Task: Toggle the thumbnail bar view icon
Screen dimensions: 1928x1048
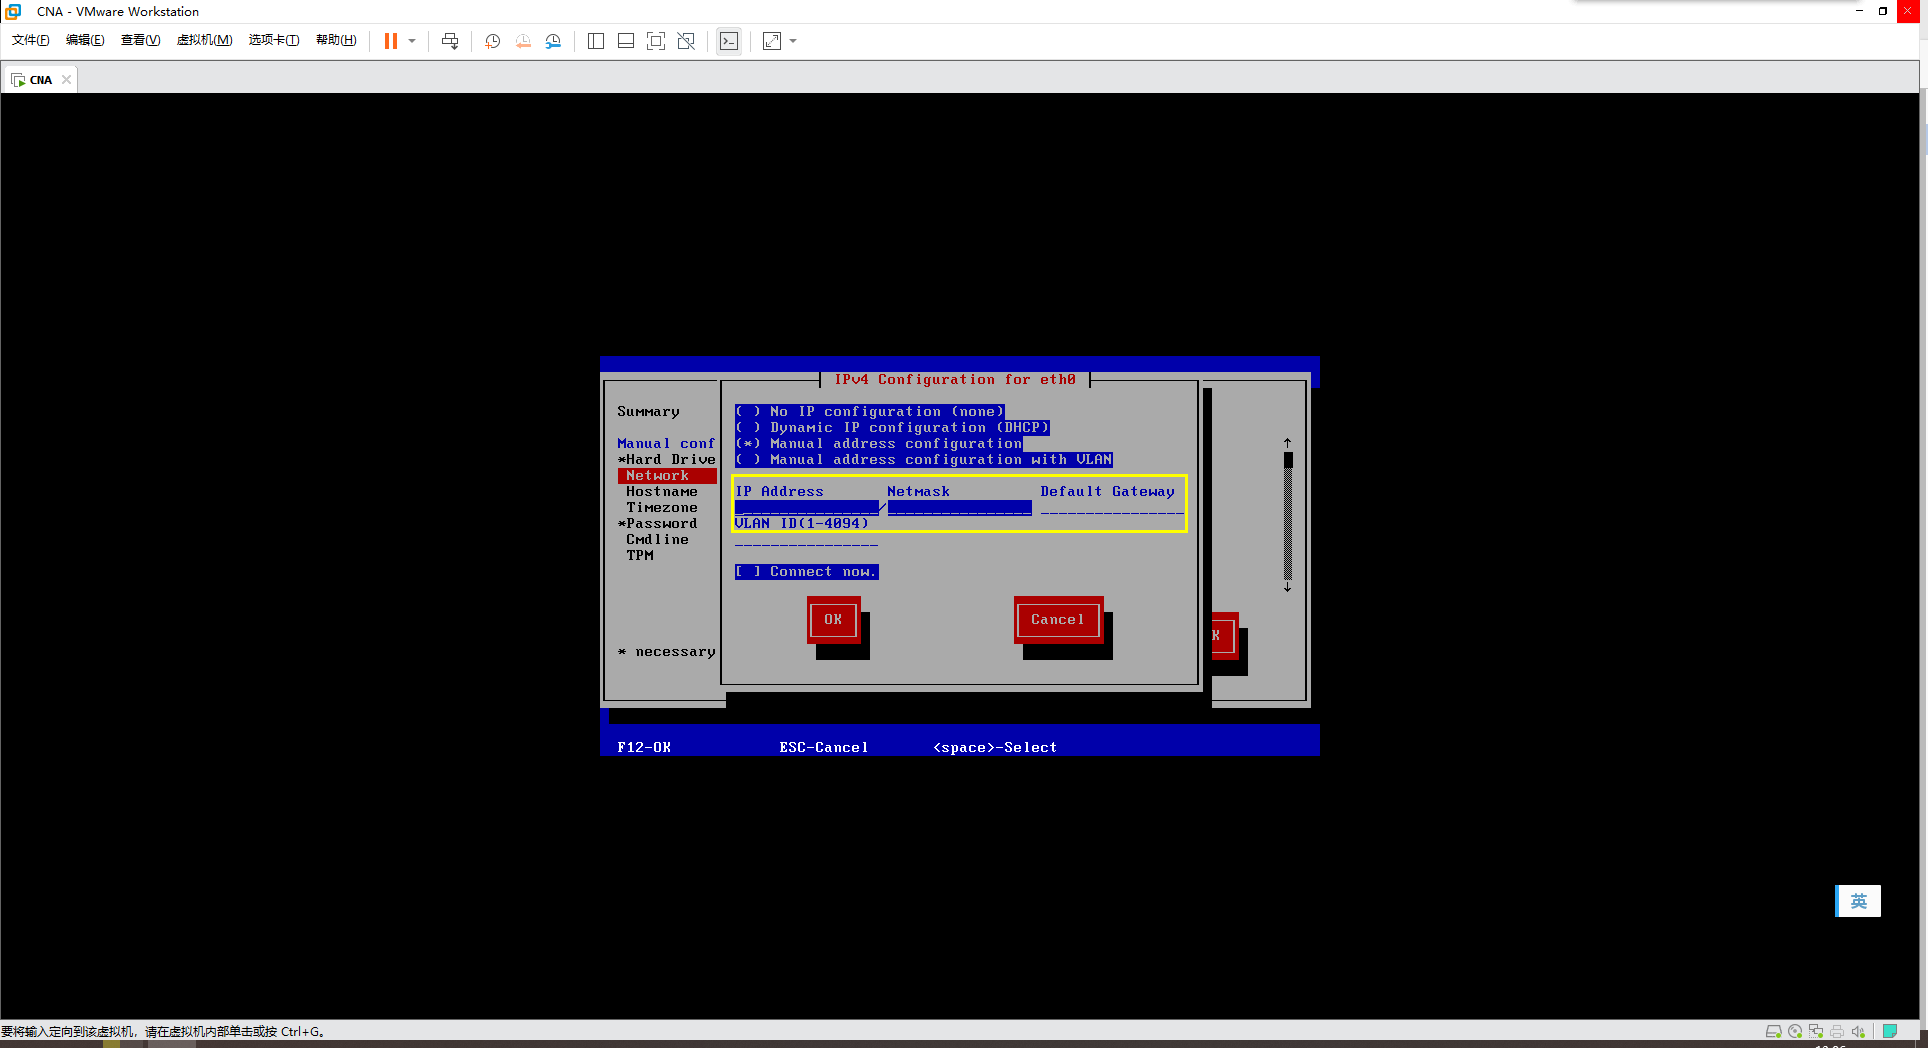Action: coord(626,41)
